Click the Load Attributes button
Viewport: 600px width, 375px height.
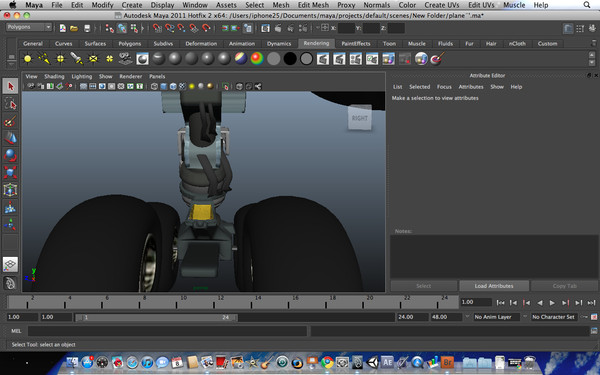pyautogui.click(x=494, y=286)
